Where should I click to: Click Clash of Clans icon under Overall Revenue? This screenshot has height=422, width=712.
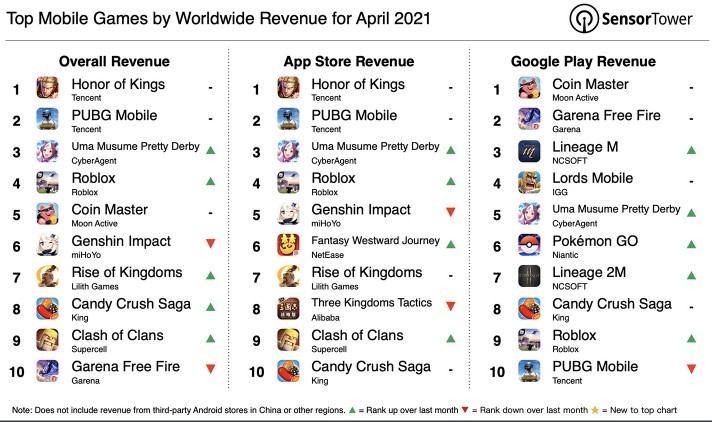coord(48,341)
